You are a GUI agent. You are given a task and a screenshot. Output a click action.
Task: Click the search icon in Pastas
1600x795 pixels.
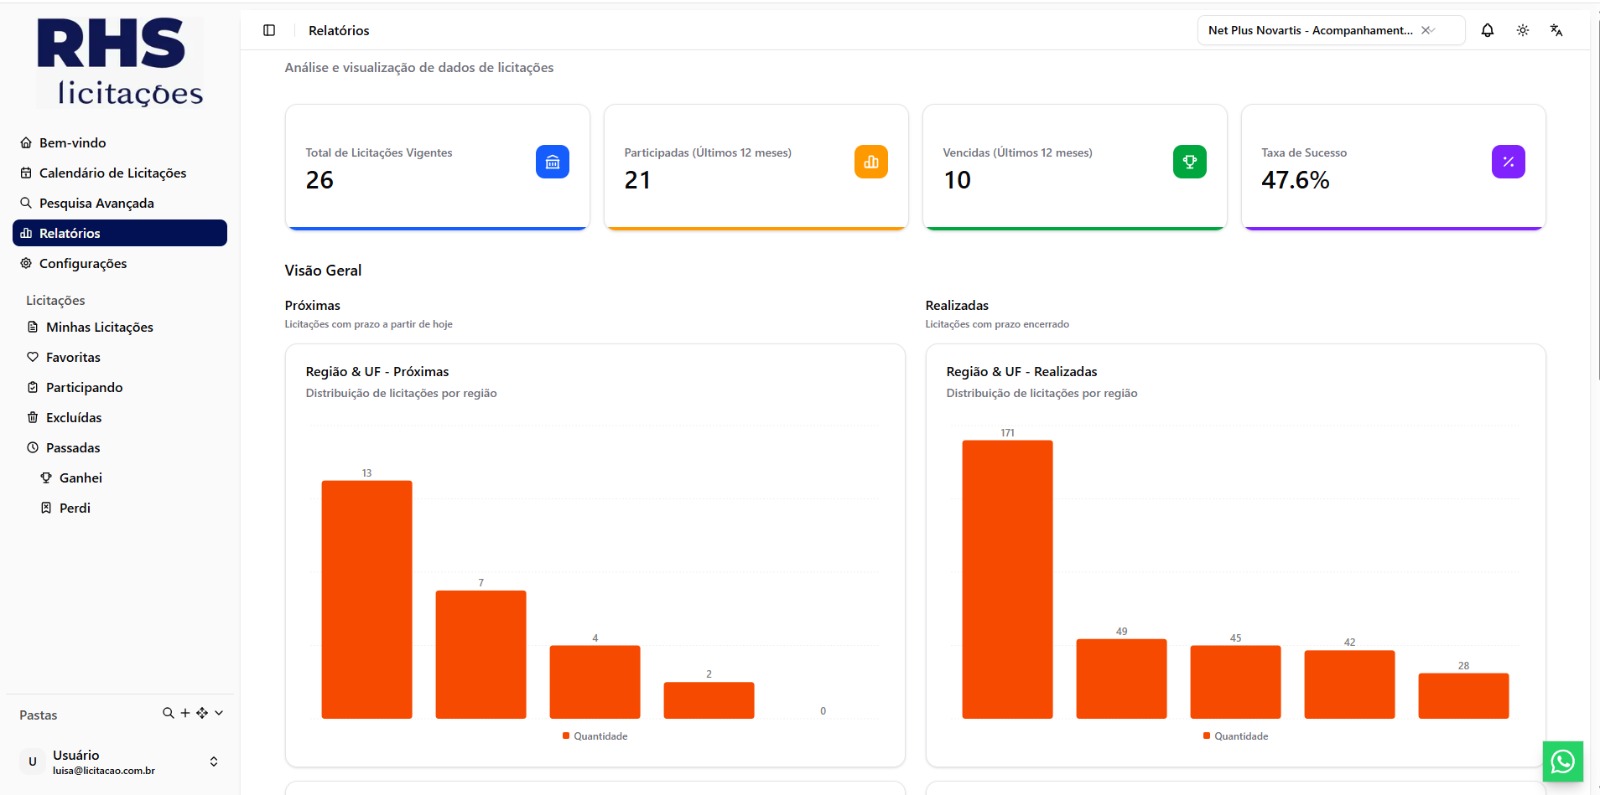168,713
